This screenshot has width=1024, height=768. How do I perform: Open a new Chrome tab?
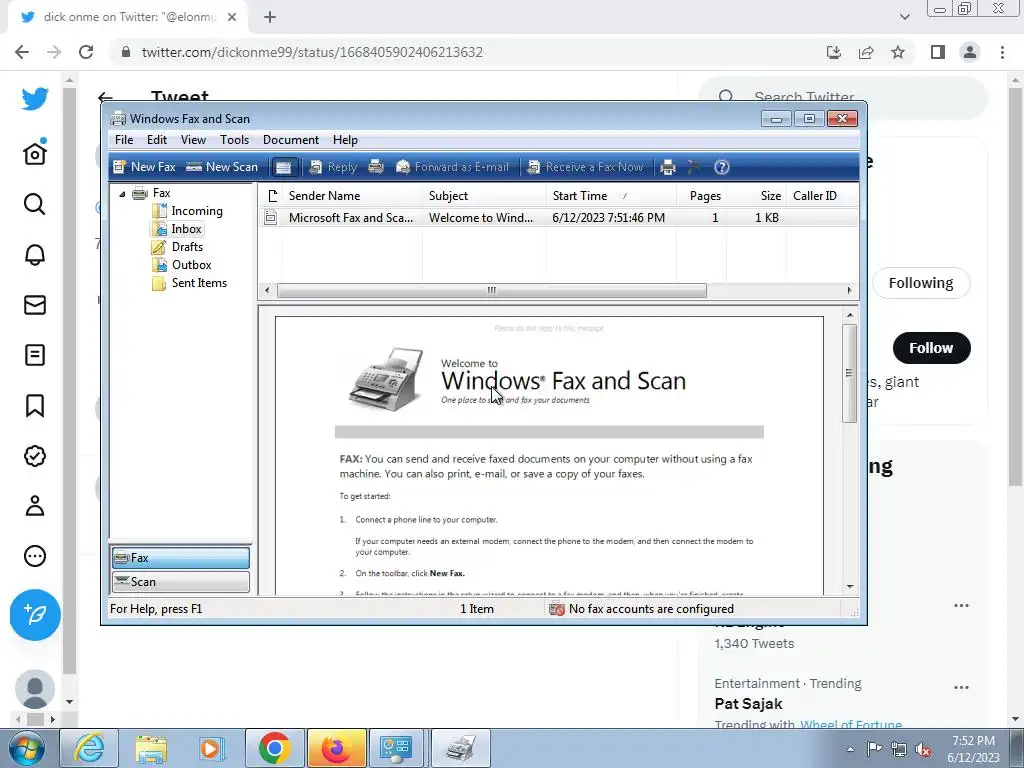click(x=270, y=17)
